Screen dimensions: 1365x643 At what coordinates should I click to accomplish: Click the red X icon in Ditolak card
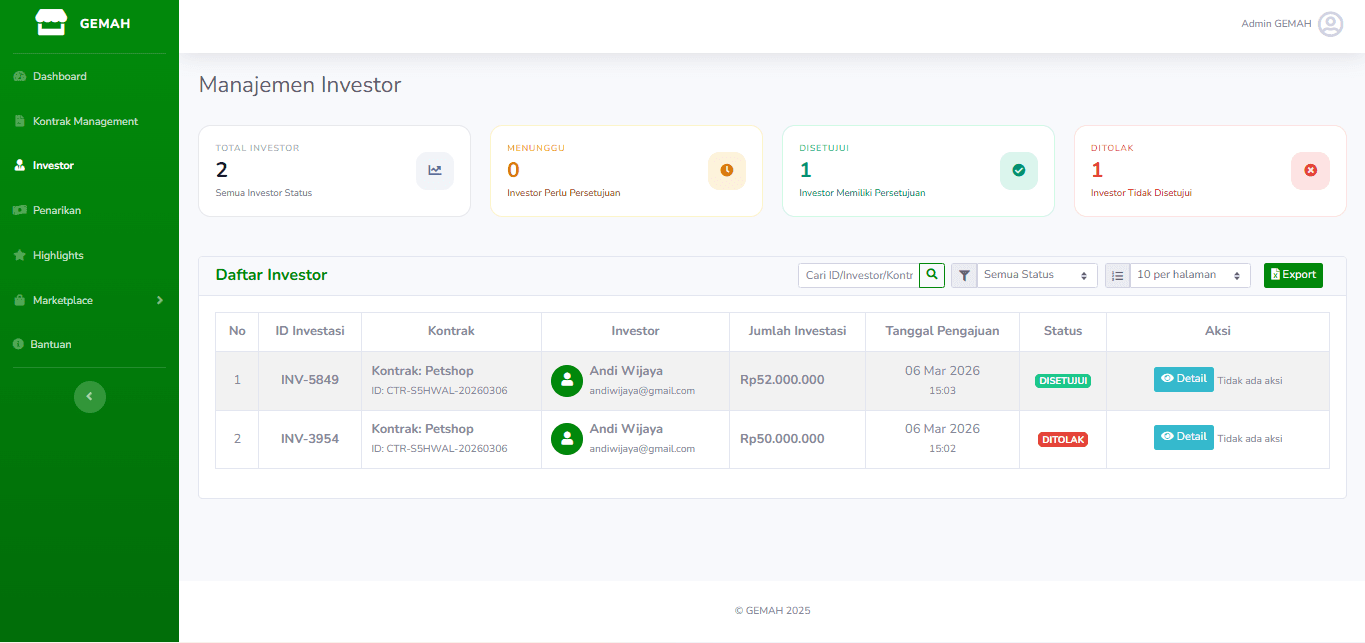click(x=1311, y=171)
